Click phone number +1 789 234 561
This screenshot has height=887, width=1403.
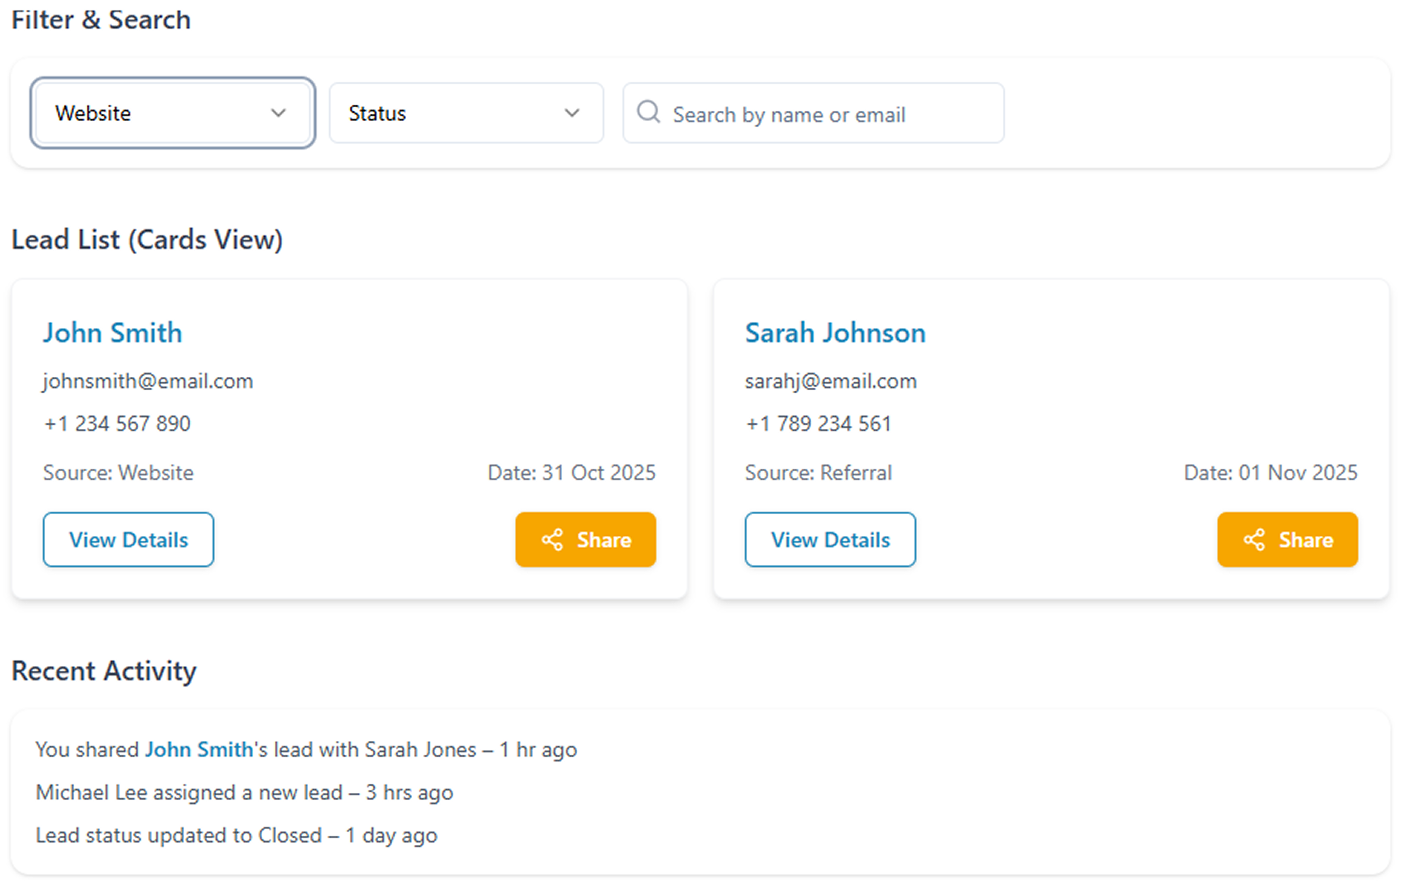coord(818,424)
